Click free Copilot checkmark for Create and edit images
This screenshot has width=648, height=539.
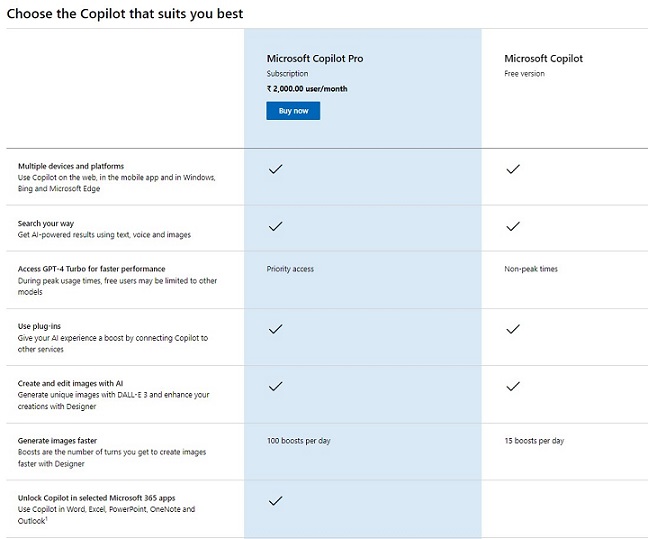[513, 385]
